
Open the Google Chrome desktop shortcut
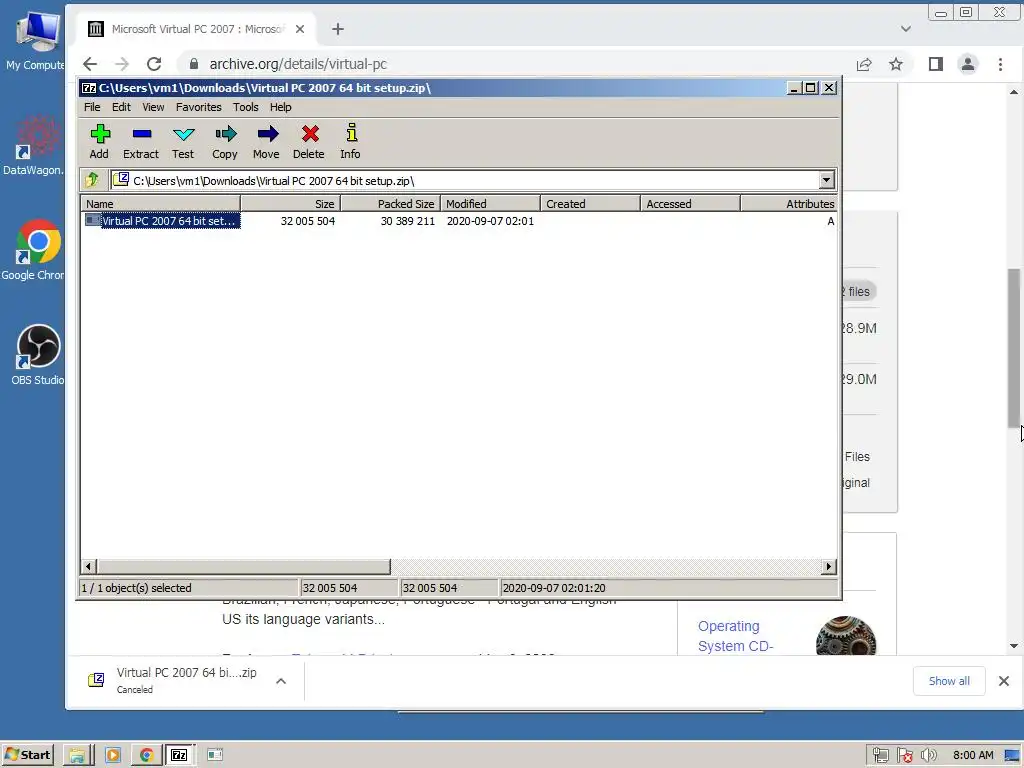click(x=34, y=251)
